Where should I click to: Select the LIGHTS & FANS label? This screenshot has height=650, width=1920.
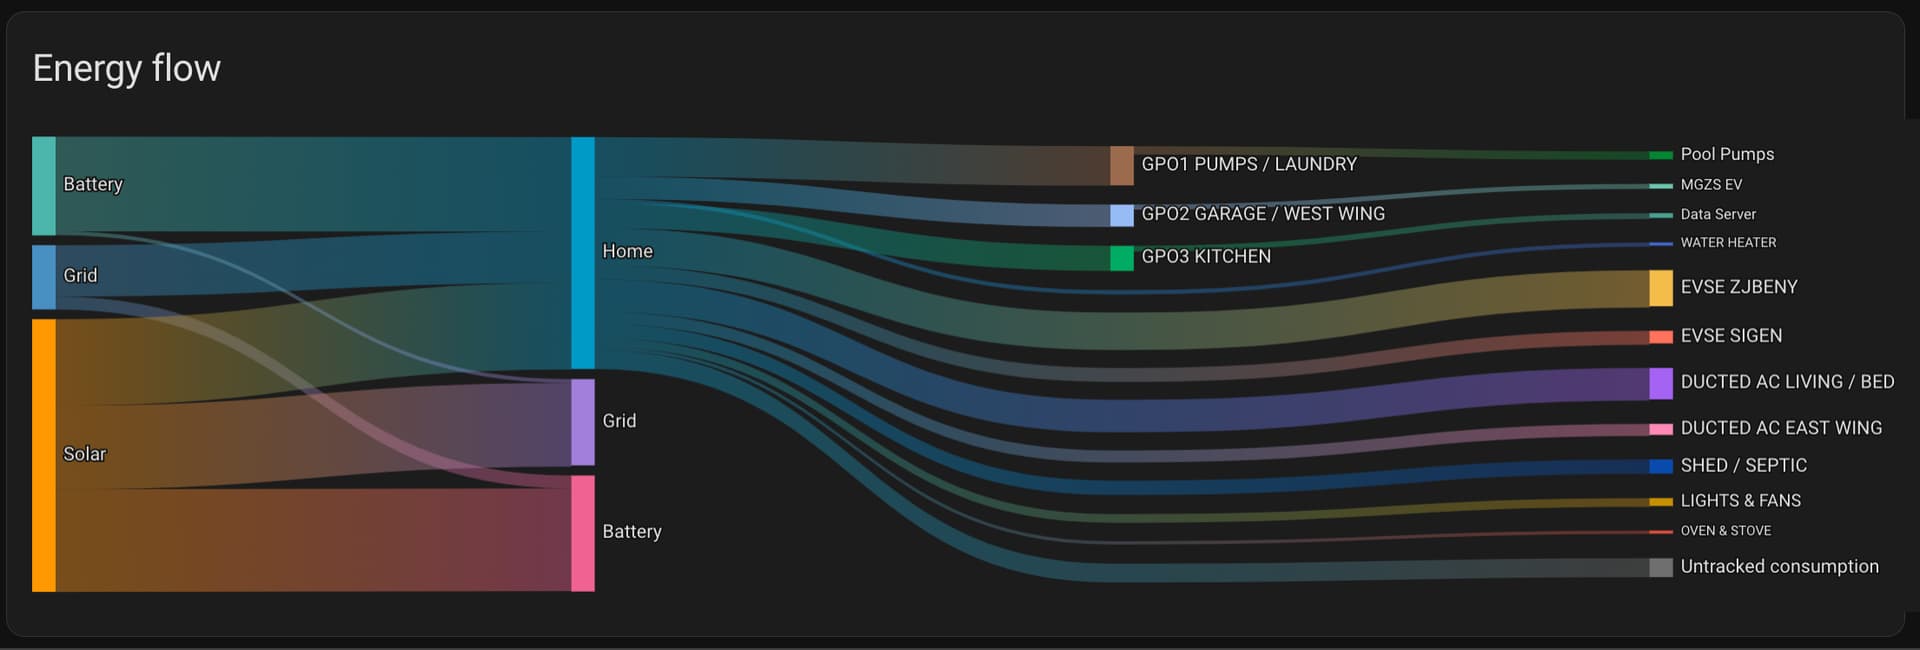(1740, 501)
